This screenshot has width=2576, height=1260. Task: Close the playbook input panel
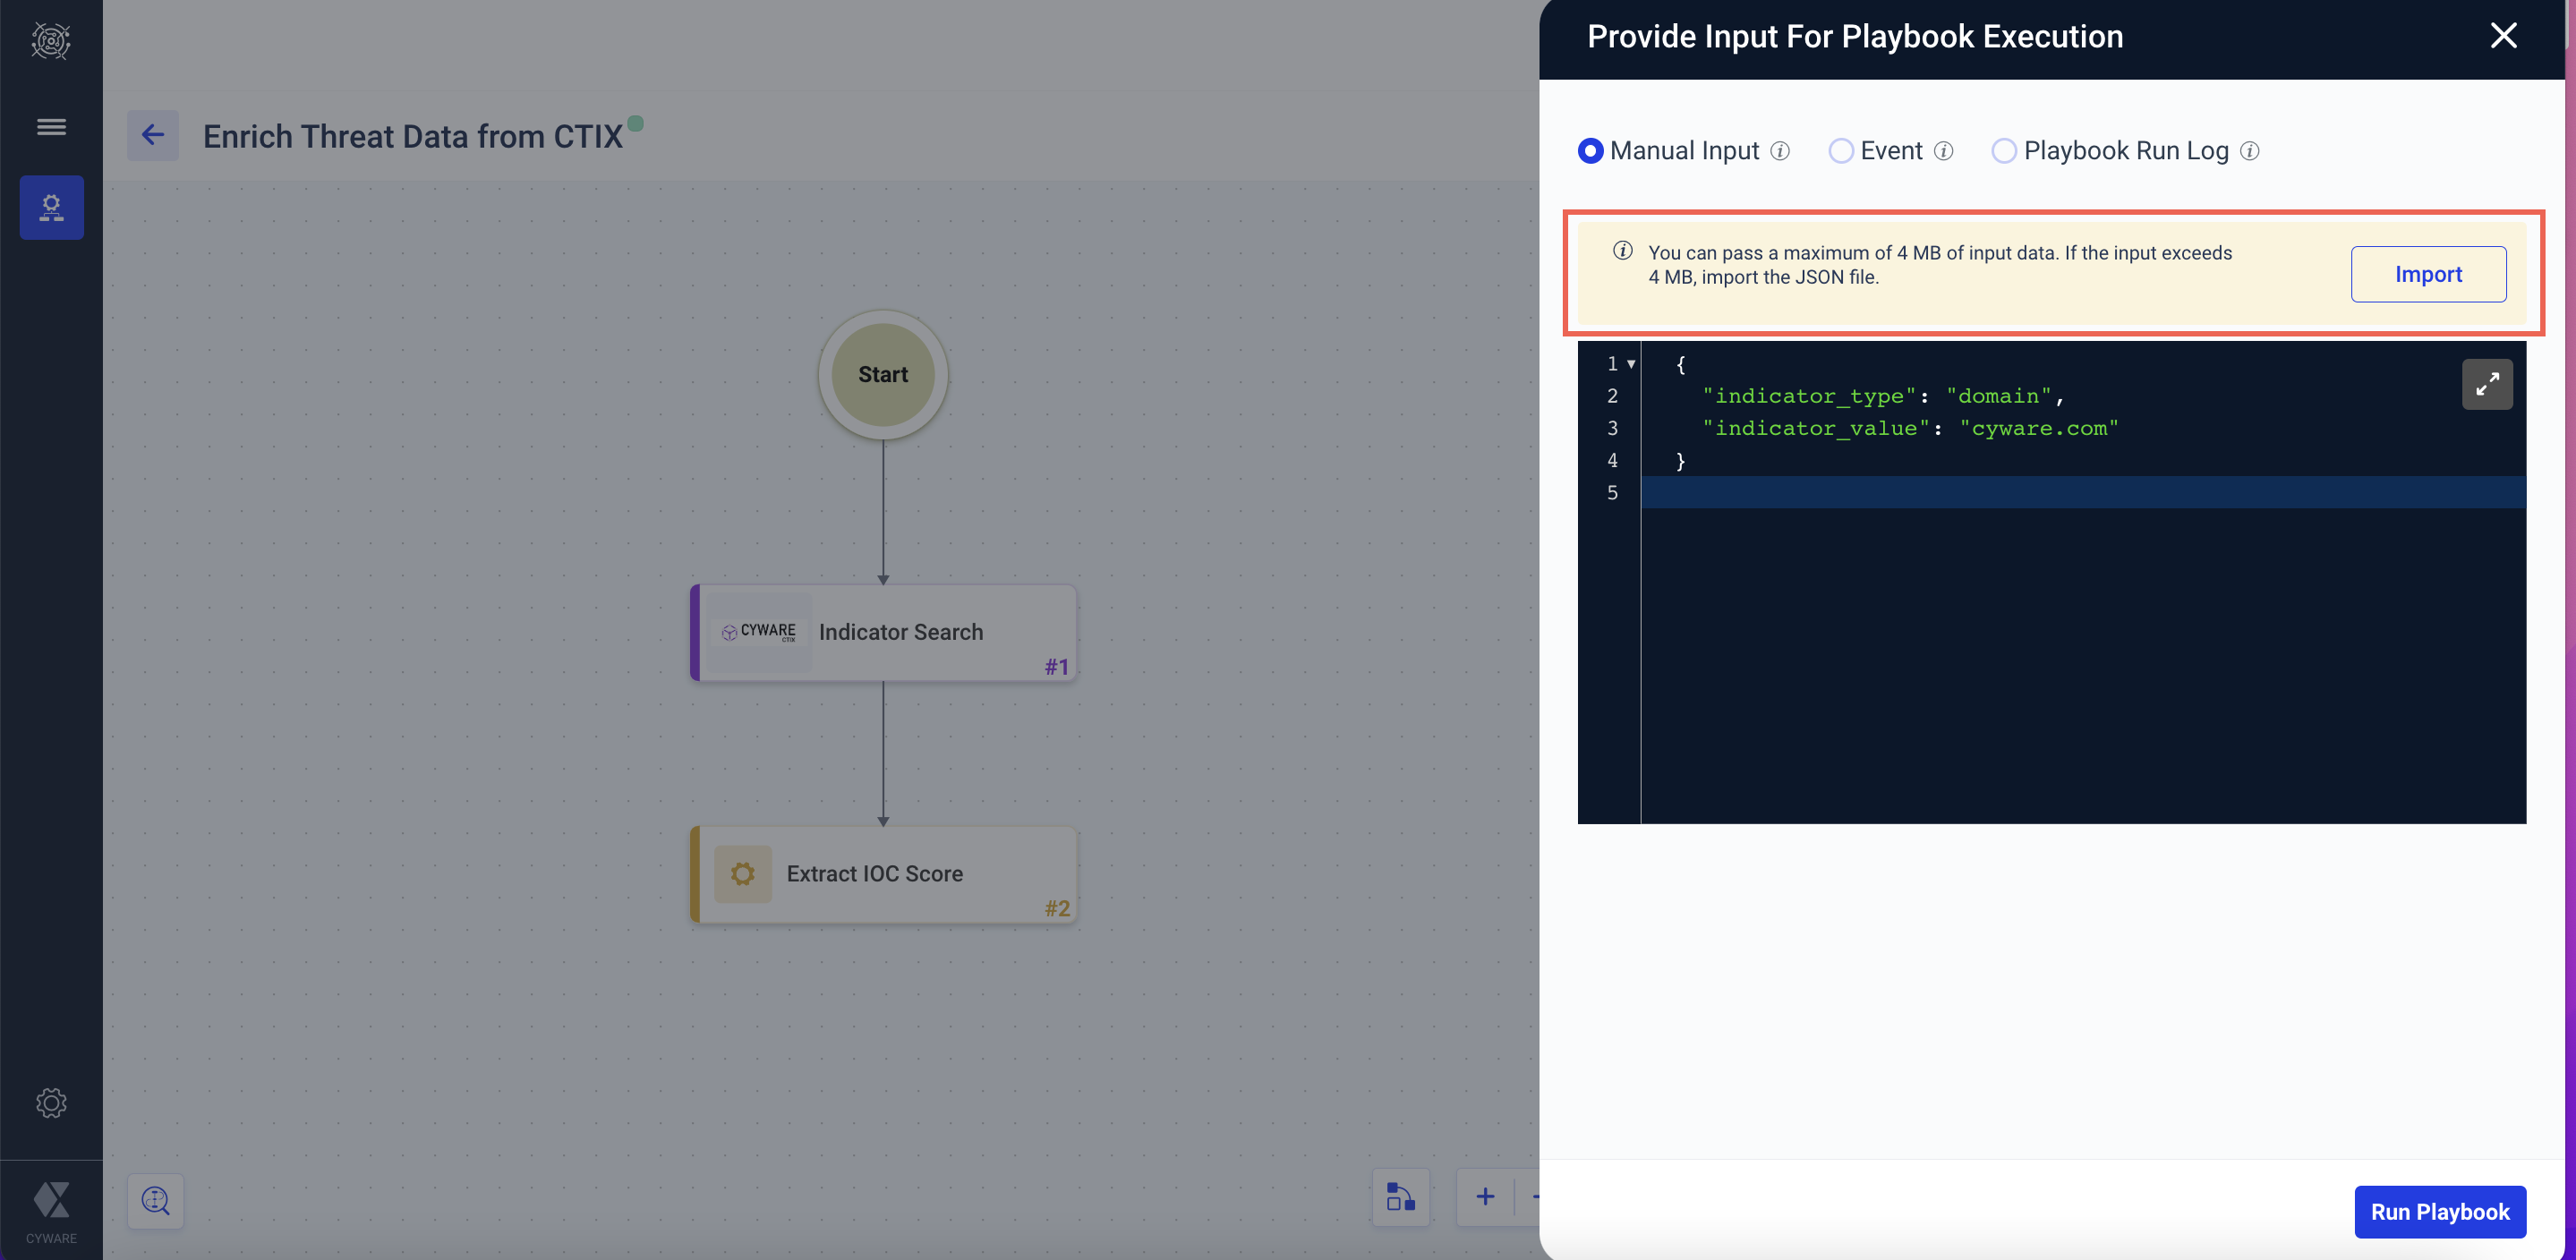coord(2503,36)
